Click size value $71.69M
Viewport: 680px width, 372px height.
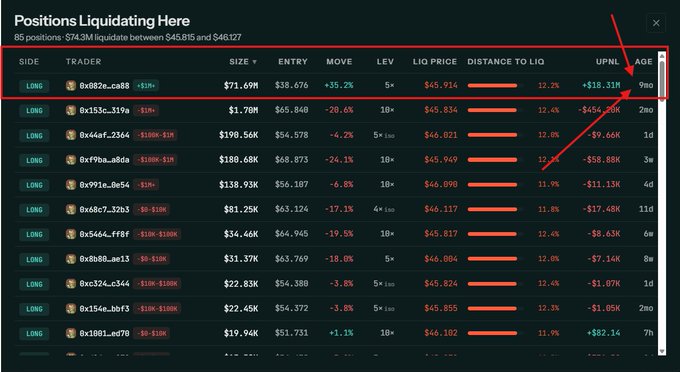241,86
